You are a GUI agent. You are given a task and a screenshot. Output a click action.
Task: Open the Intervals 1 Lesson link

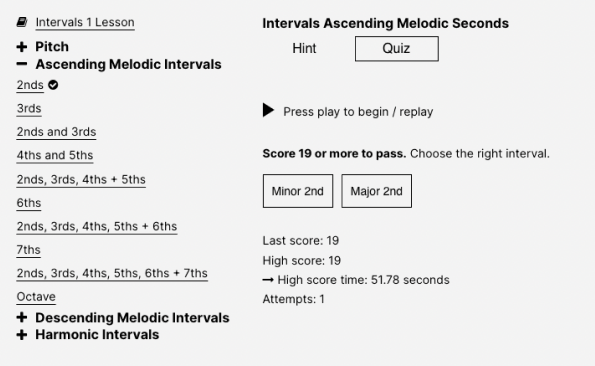[85, 22]
